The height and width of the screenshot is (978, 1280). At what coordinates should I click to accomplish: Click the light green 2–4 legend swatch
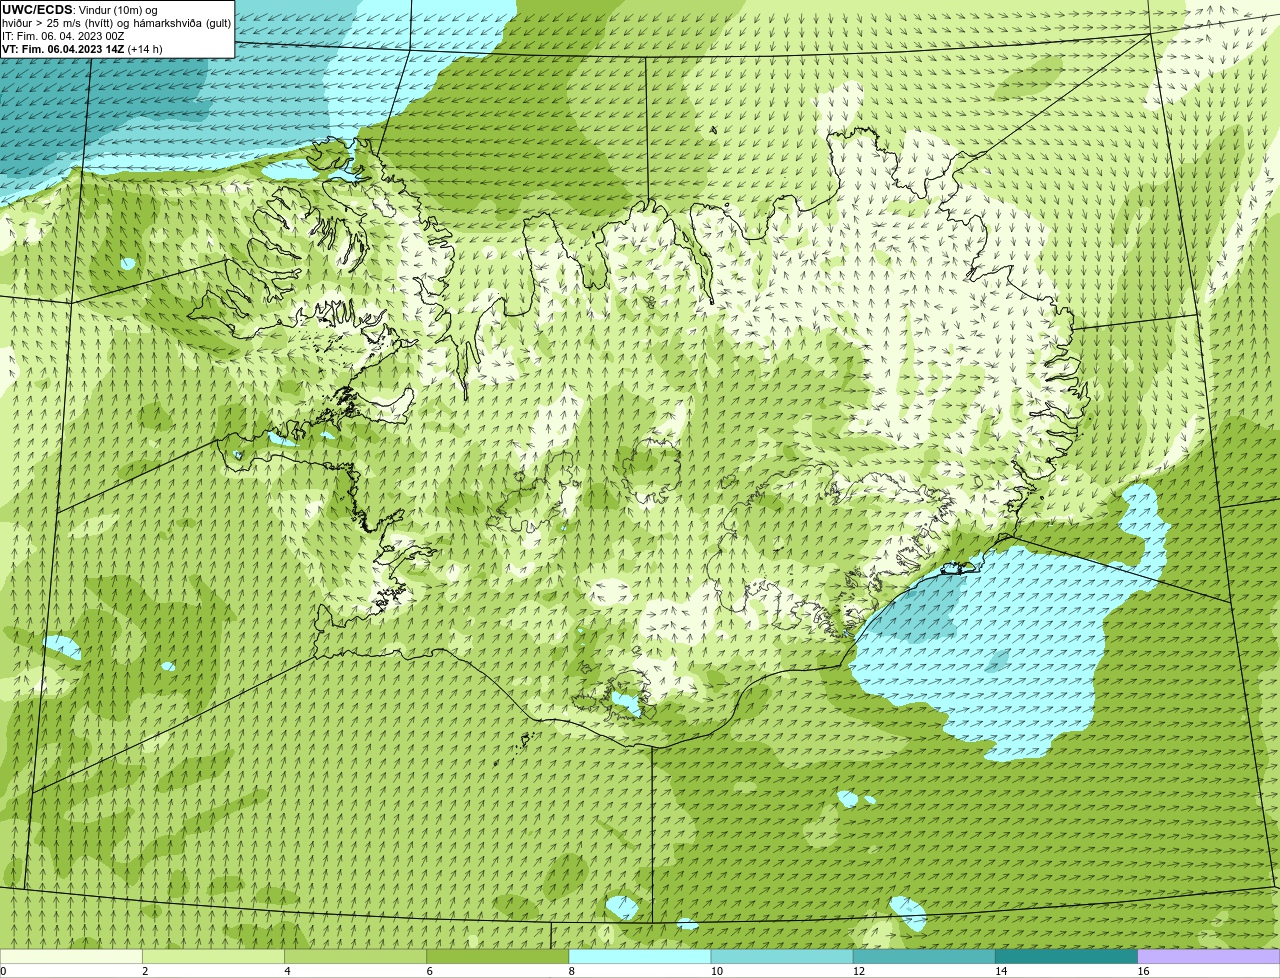click(x=213, y=957)
